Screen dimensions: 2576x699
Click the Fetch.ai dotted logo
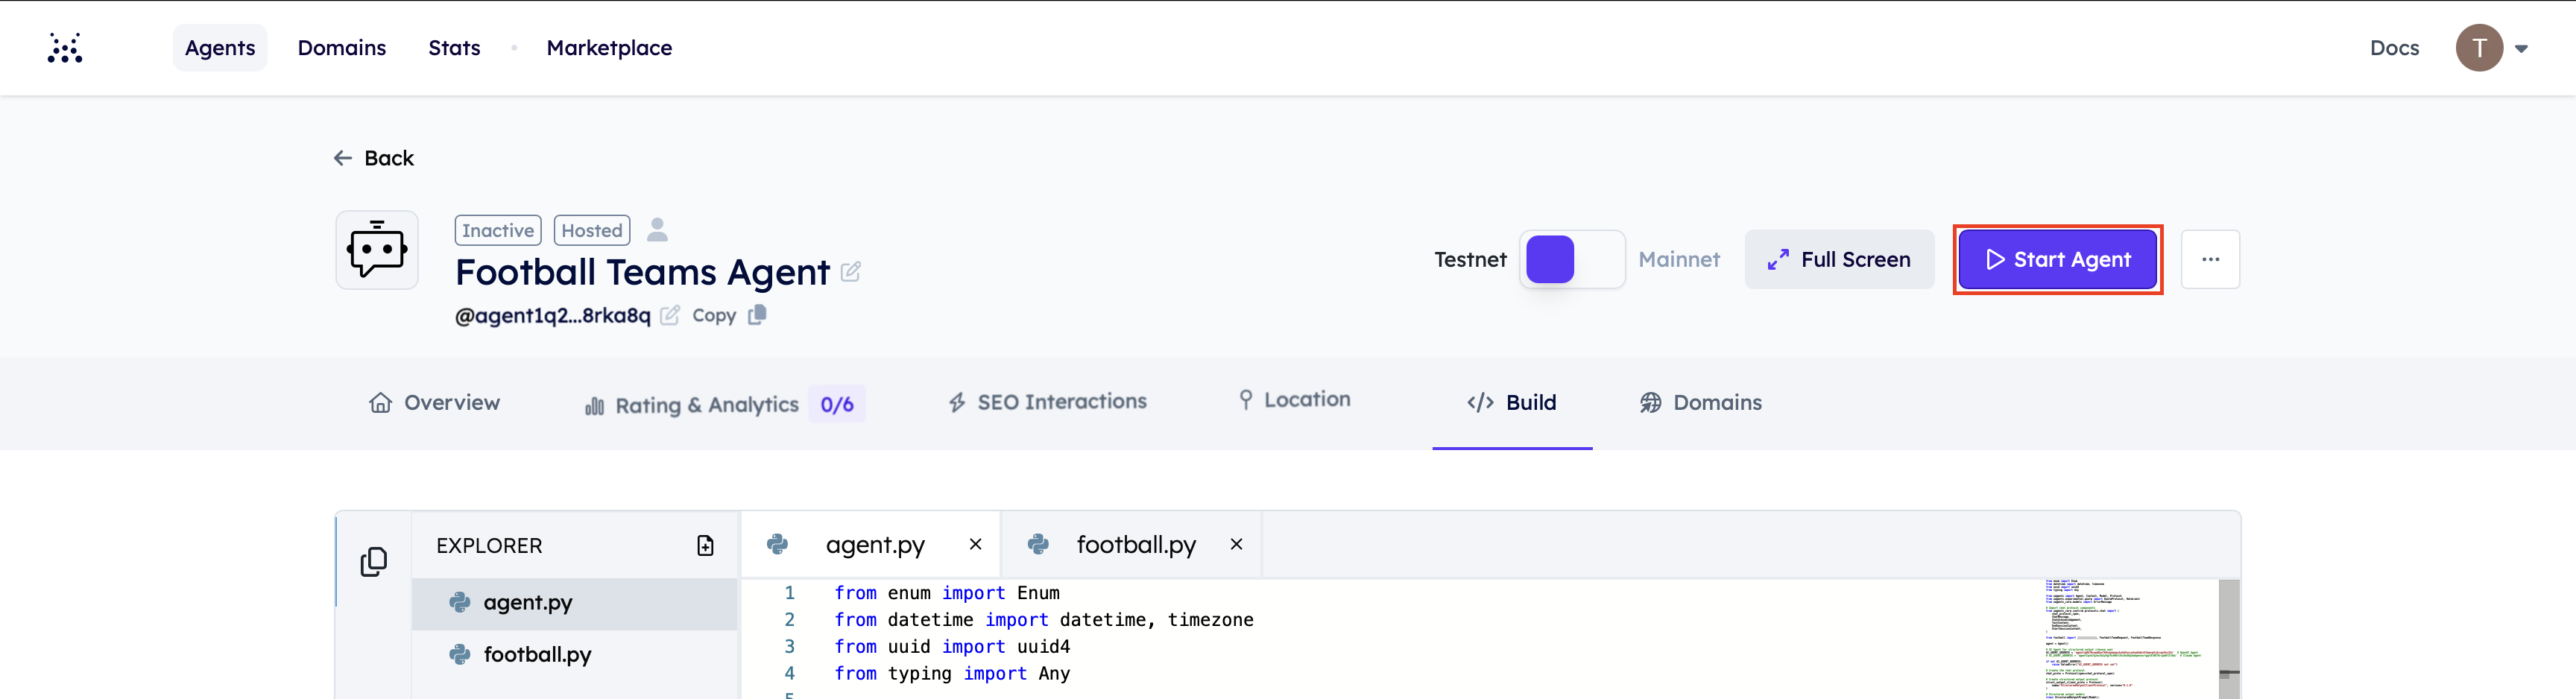pos(65,48)
